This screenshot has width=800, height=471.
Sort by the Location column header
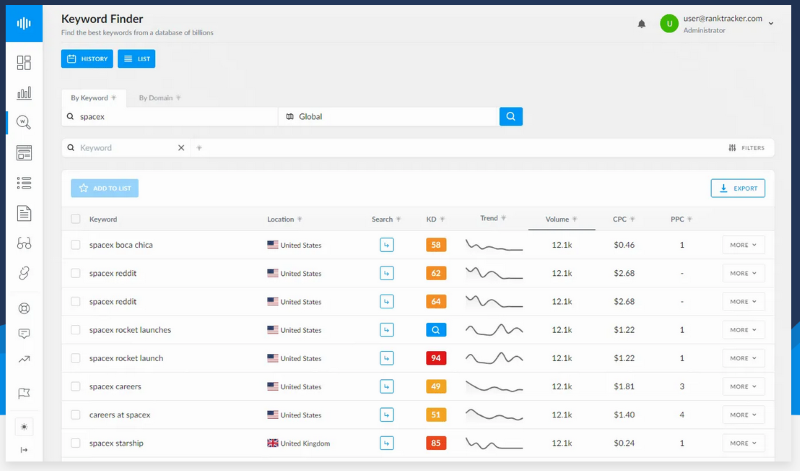click(x=285, y=219)
